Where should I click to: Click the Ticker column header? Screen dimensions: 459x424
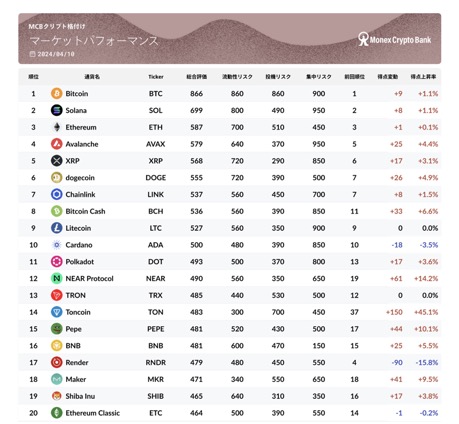156,77
